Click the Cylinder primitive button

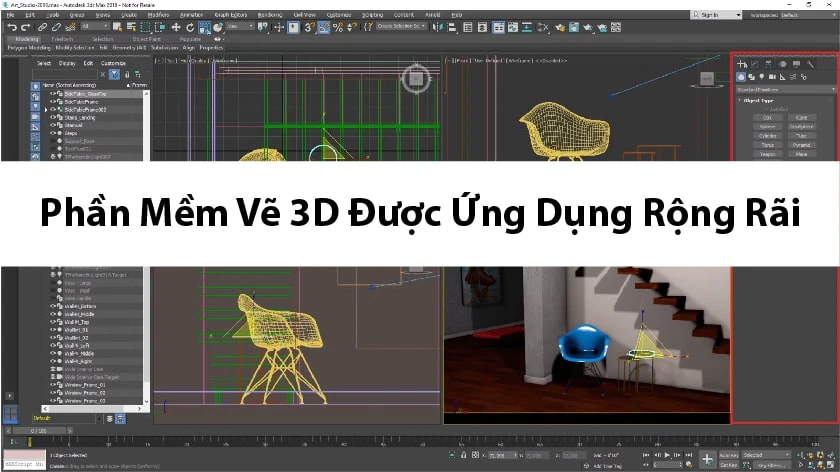tap(768, 136)
